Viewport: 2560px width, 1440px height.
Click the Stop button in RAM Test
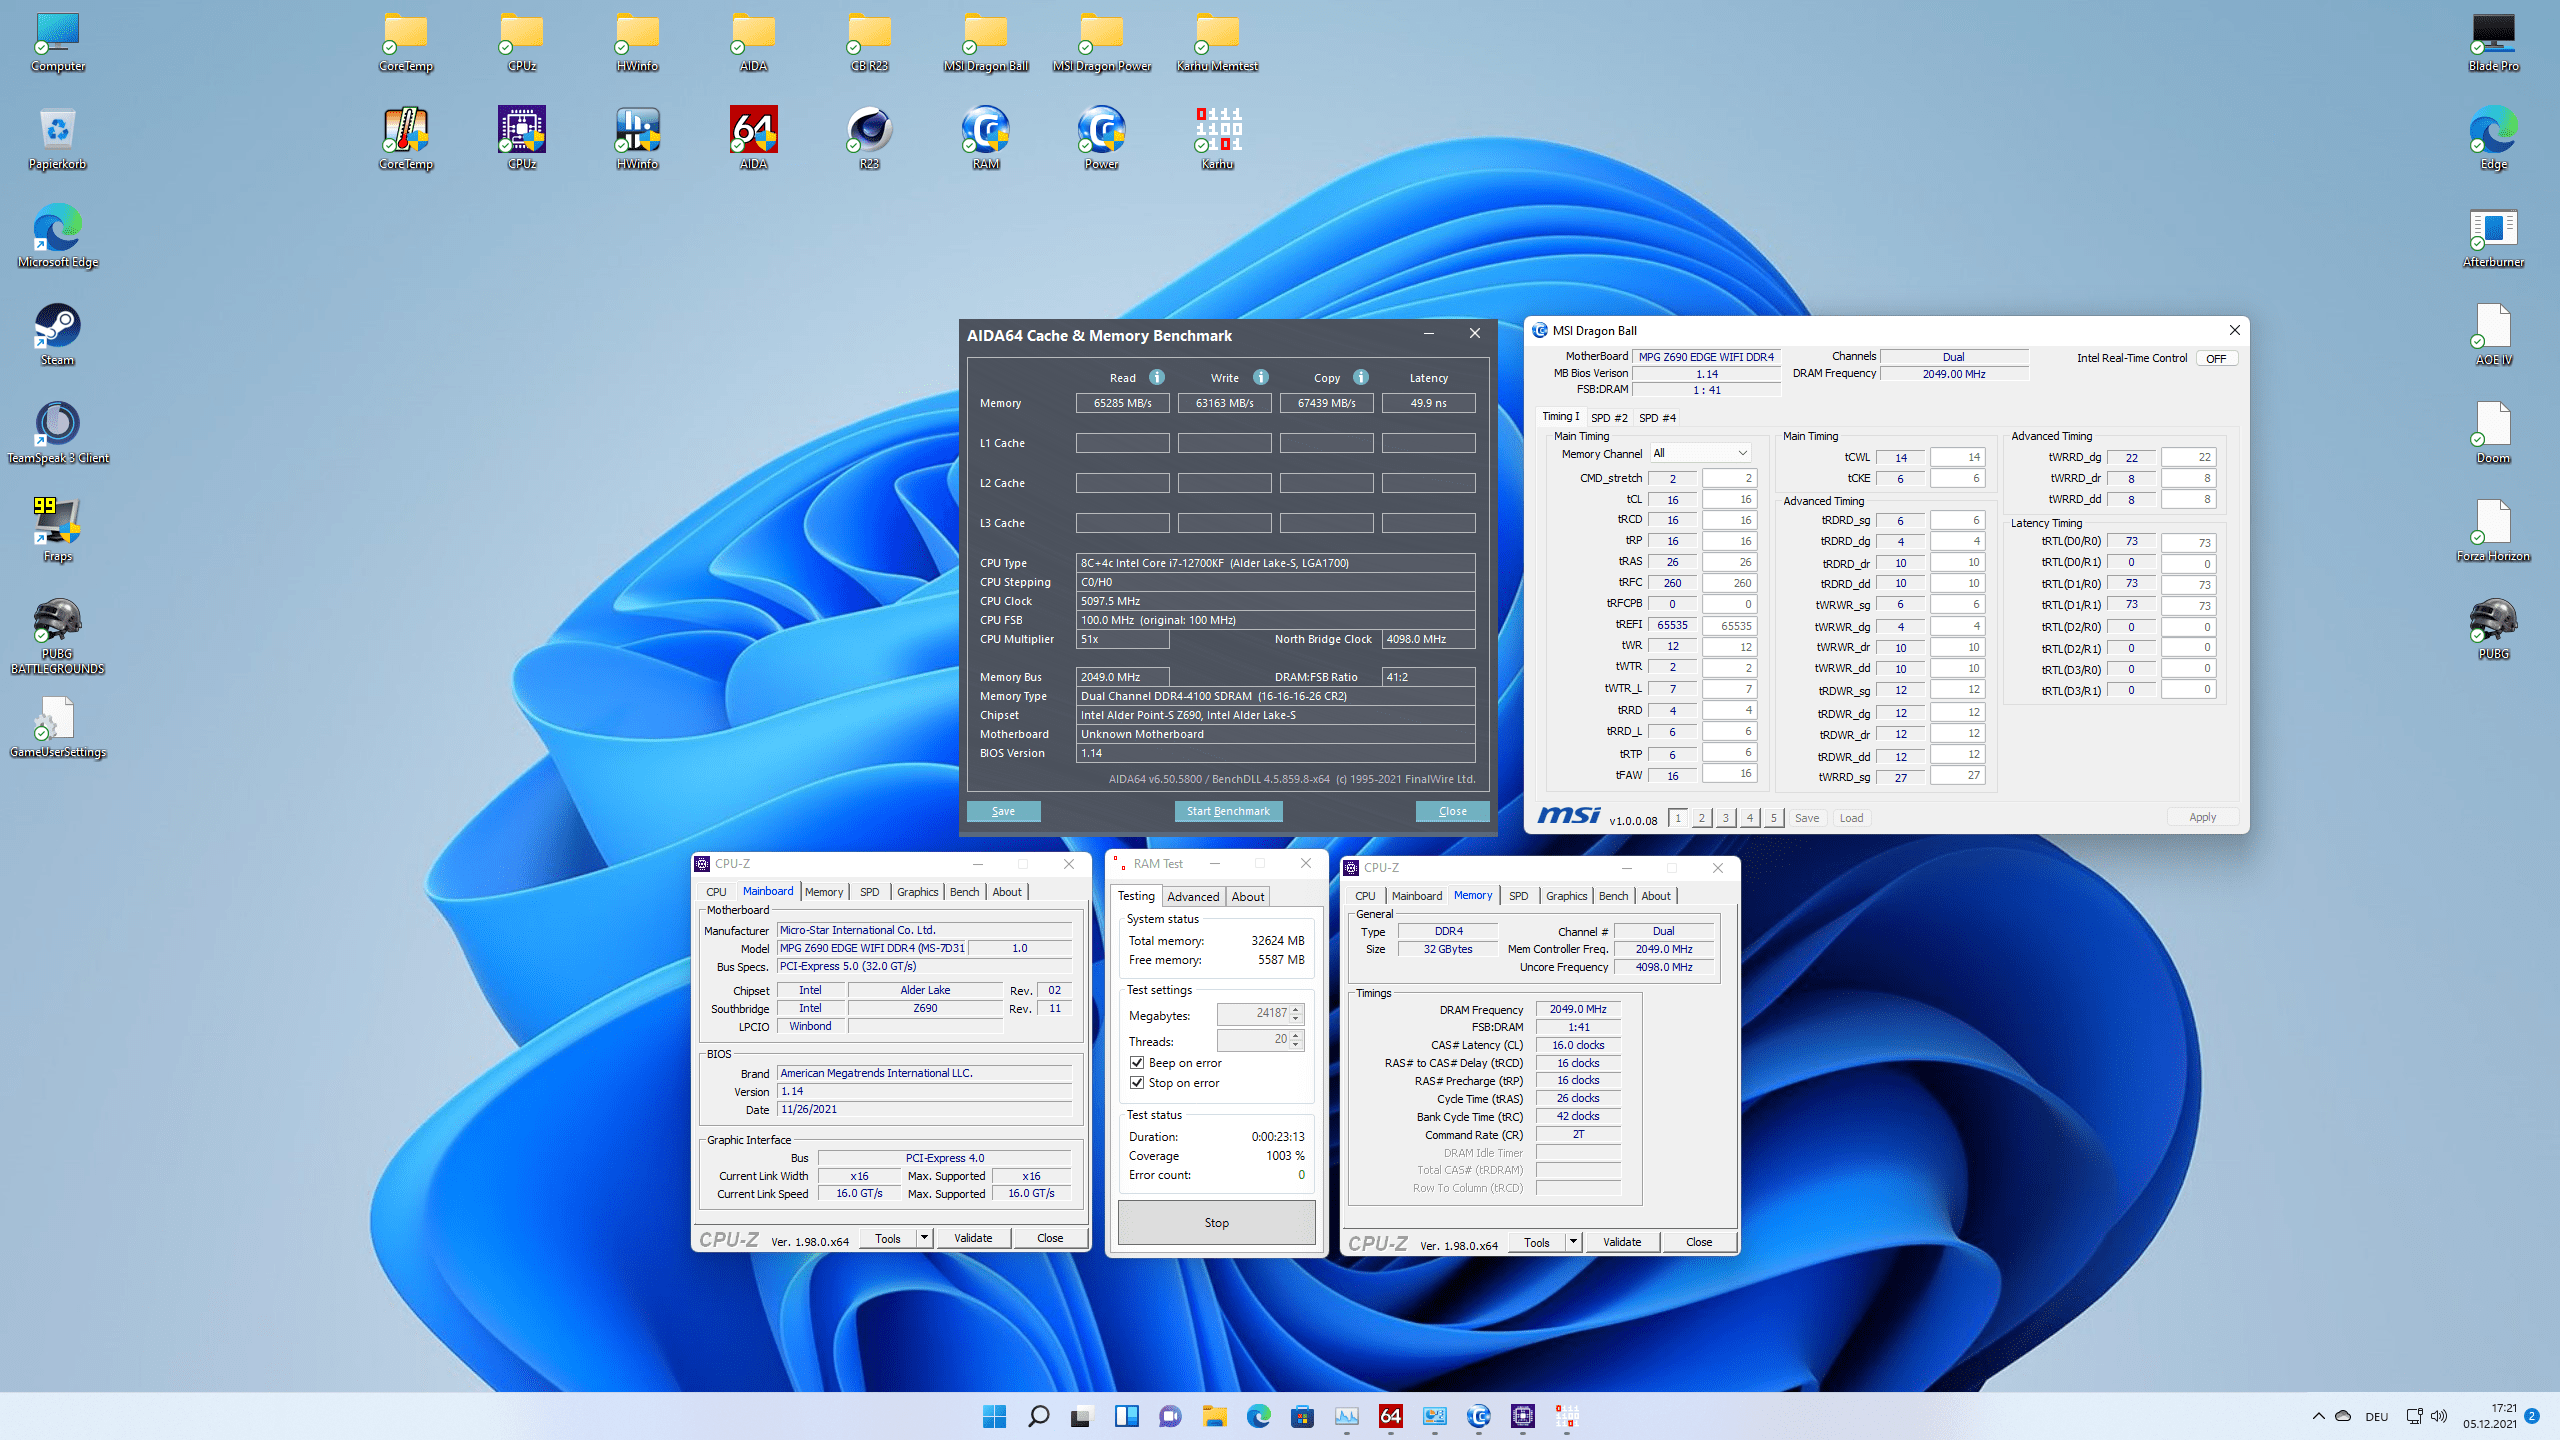(1216, 1222)
